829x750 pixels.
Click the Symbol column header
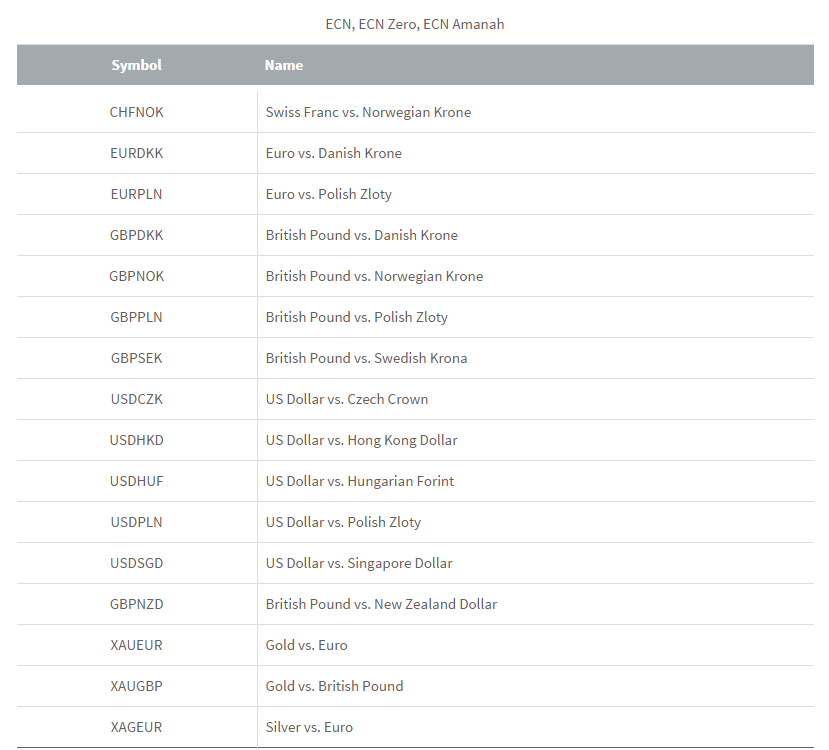(x=136, y=65)
